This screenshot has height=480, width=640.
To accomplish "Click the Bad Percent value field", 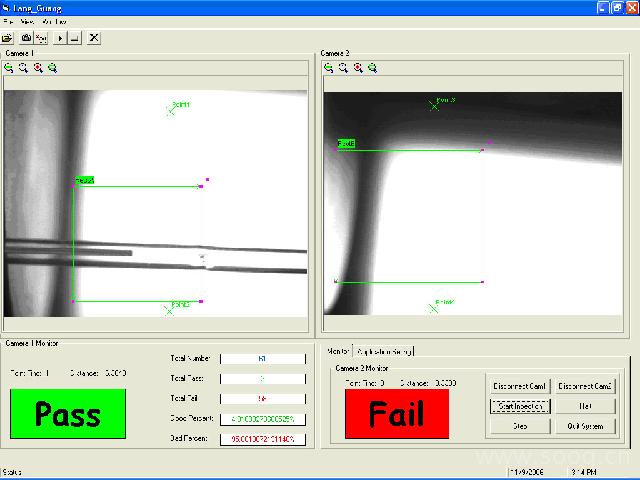I will point(262,438).
